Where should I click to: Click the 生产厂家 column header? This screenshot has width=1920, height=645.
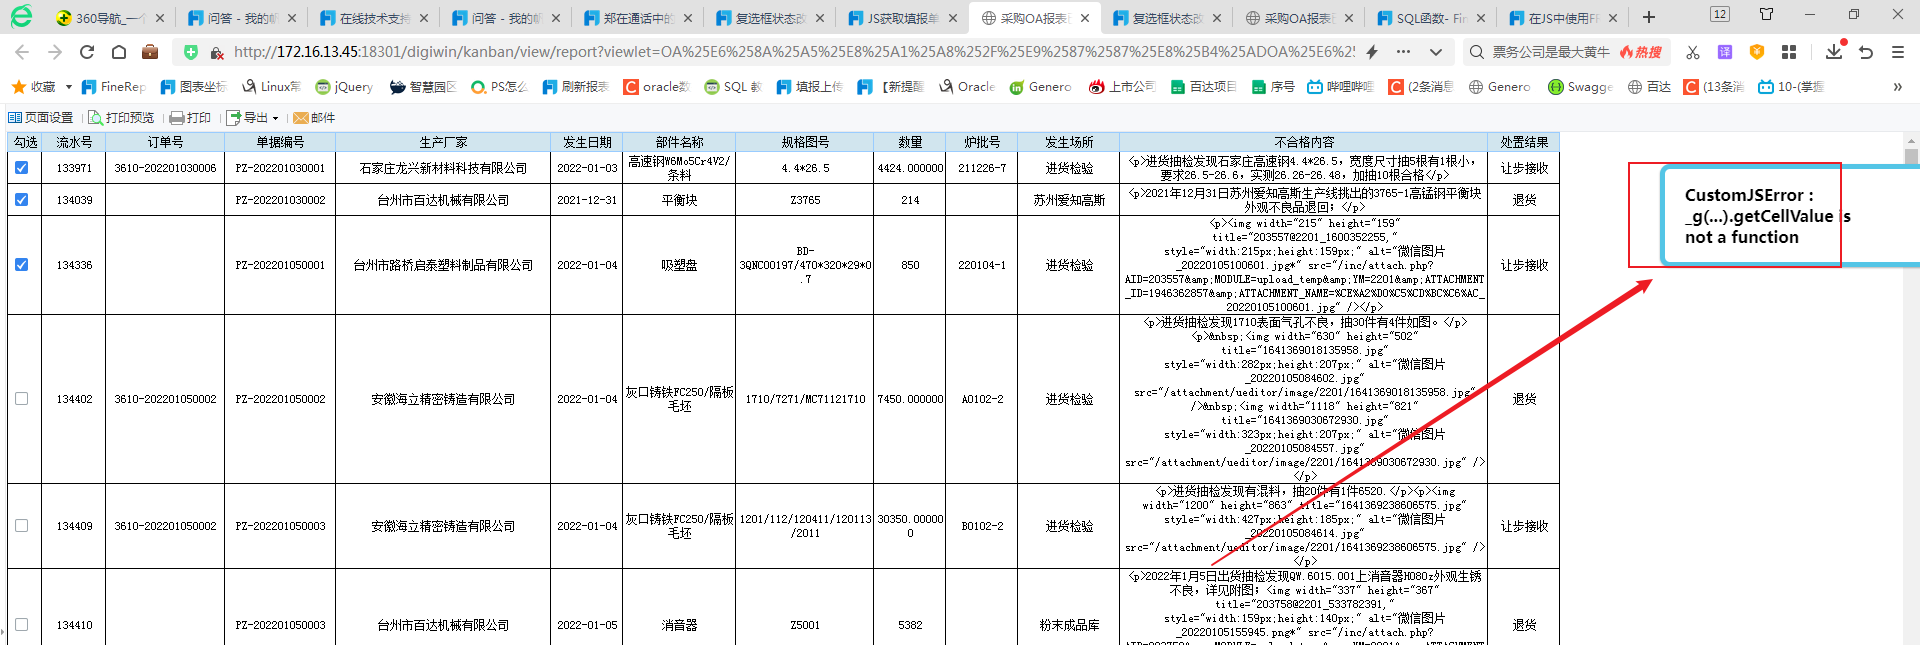443,142
